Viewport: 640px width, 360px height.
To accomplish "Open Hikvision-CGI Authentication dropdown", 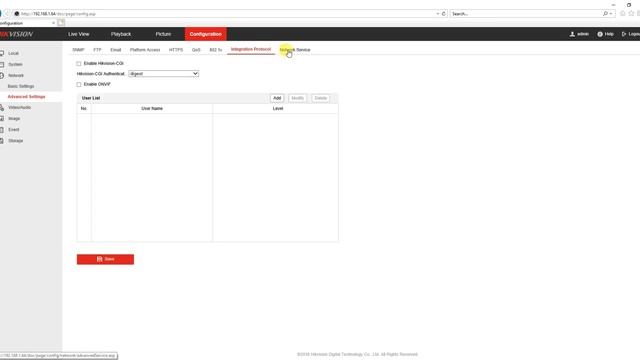I will pos(164,74).
